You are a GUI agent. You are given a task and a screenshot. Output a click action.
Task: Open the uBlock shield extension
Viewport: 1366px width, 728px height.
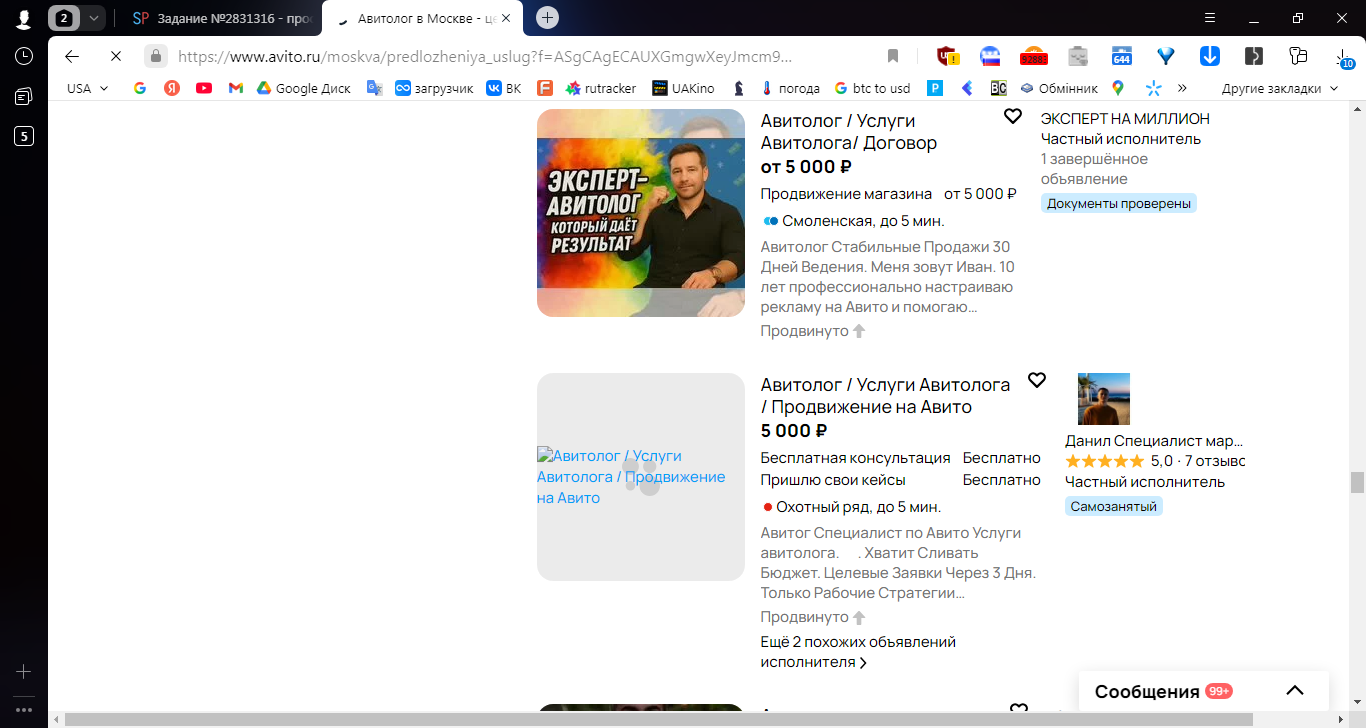click(x=946, y=56)
